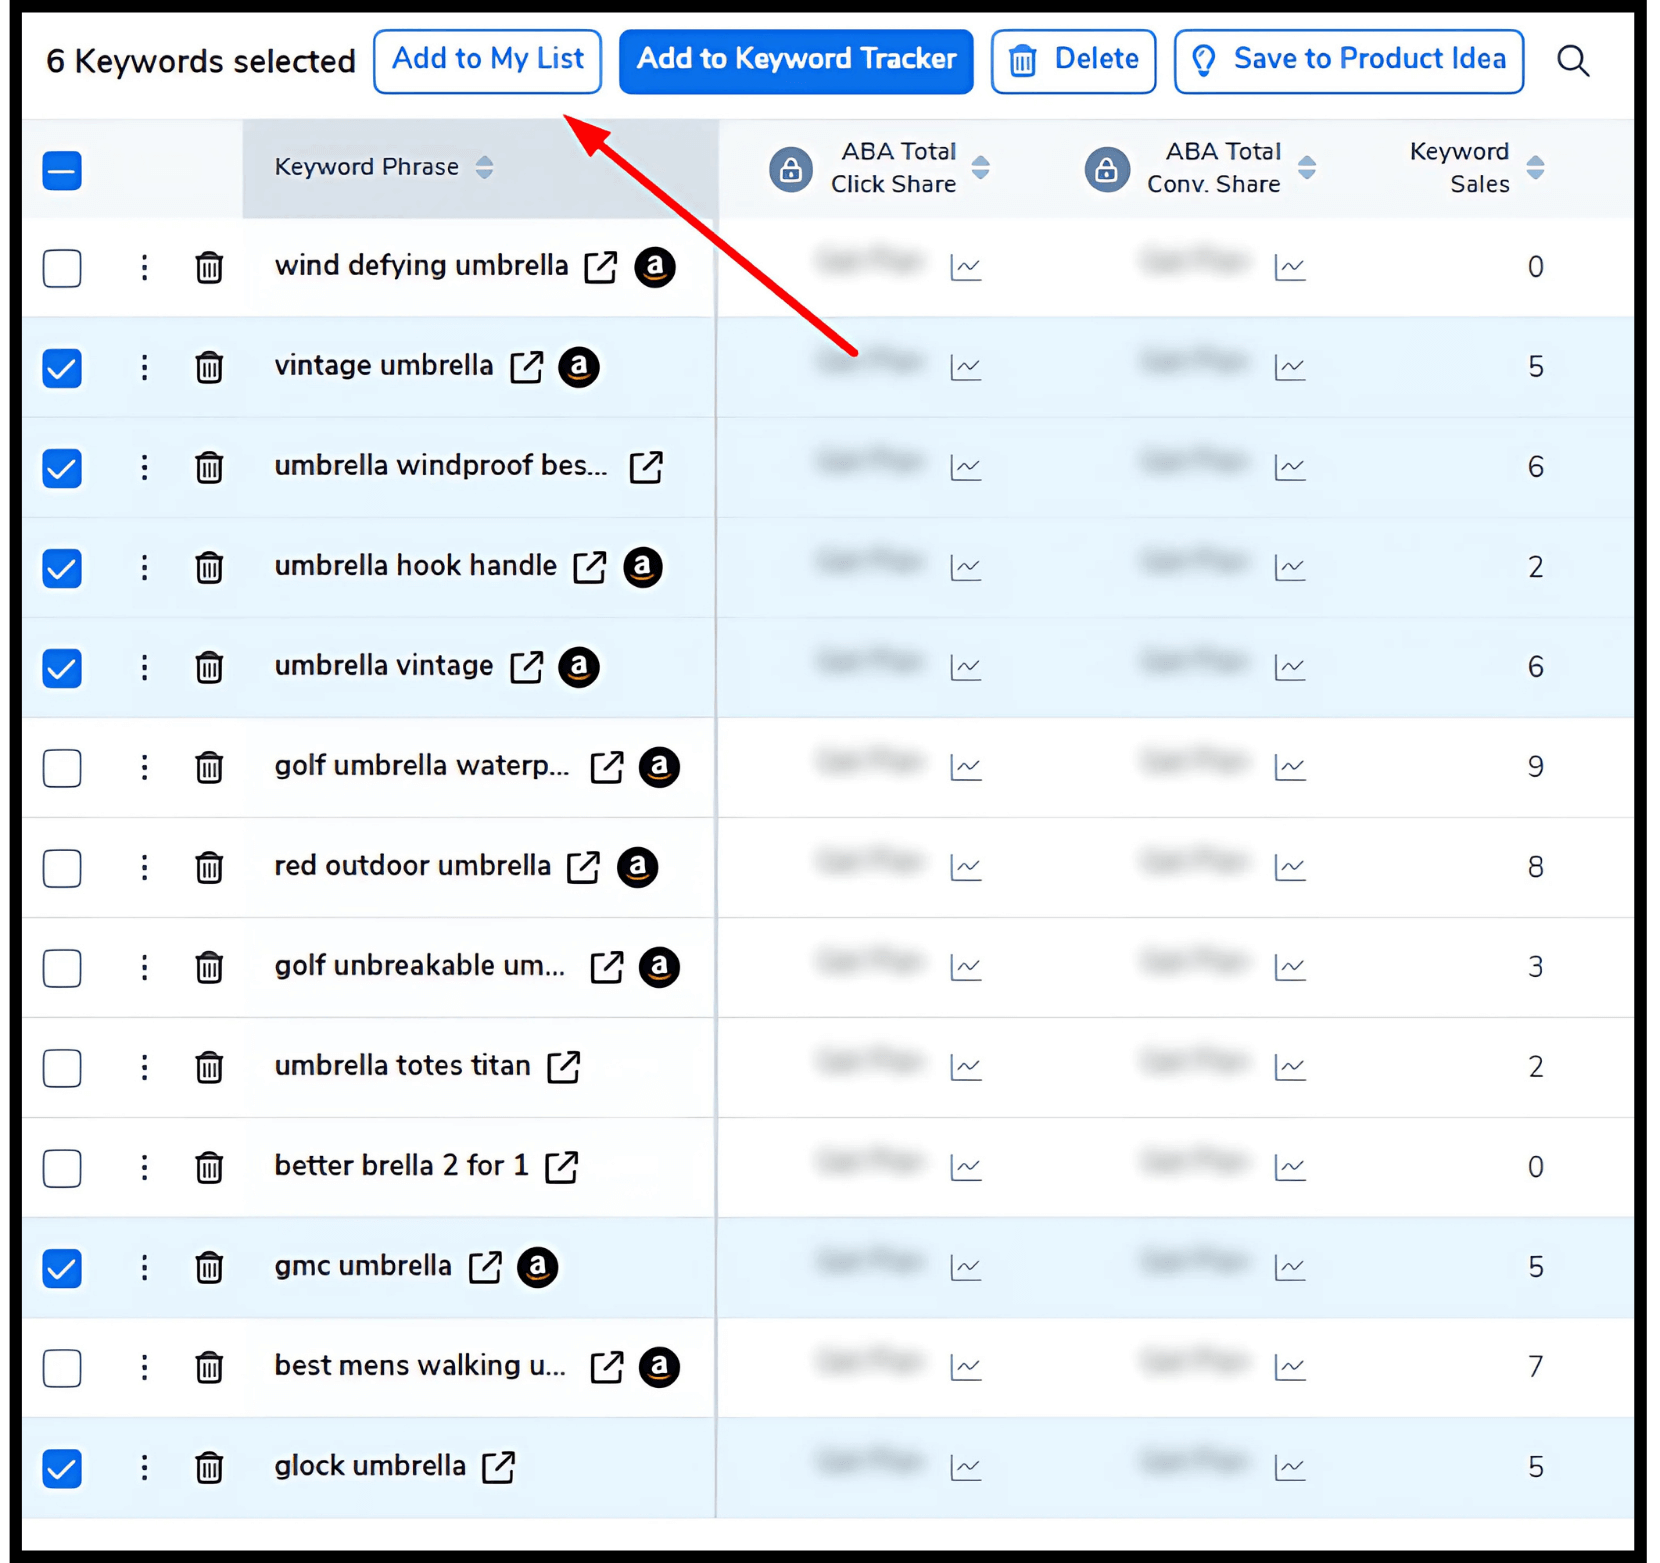Toggle the select-all header checkbox

(x=62, y=170)
